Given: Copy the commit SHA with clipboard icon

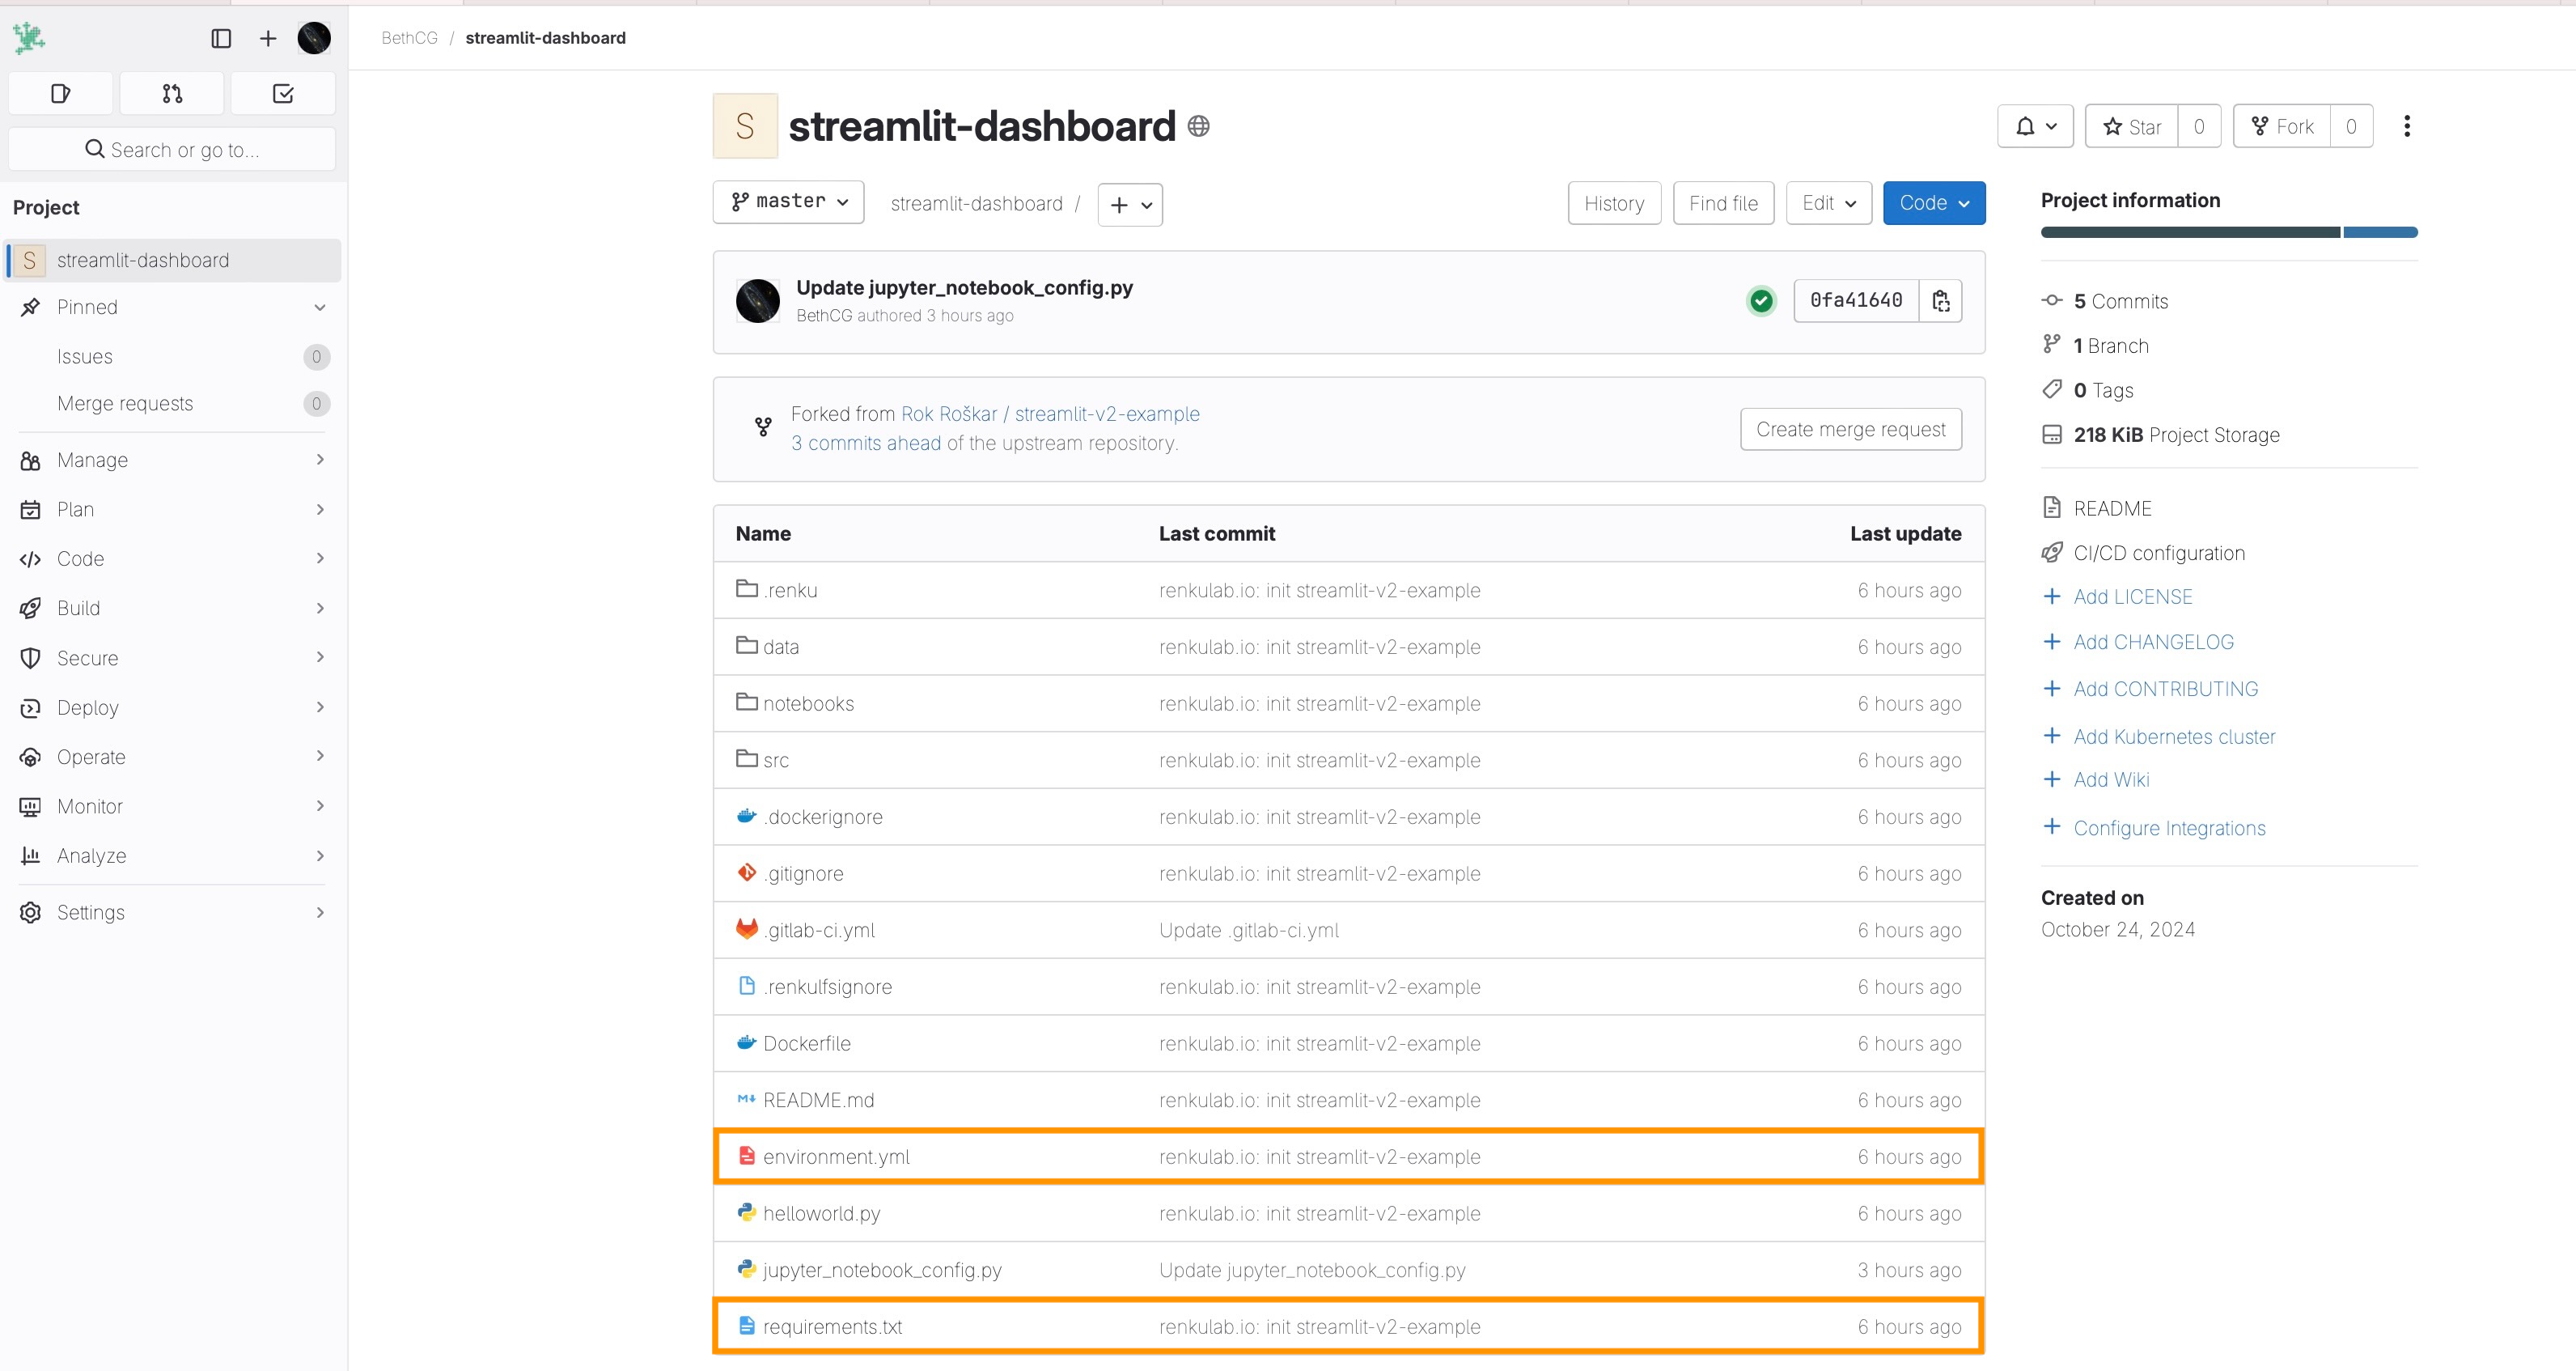Looking at the screenshot, I should (x=1941, y=300).
